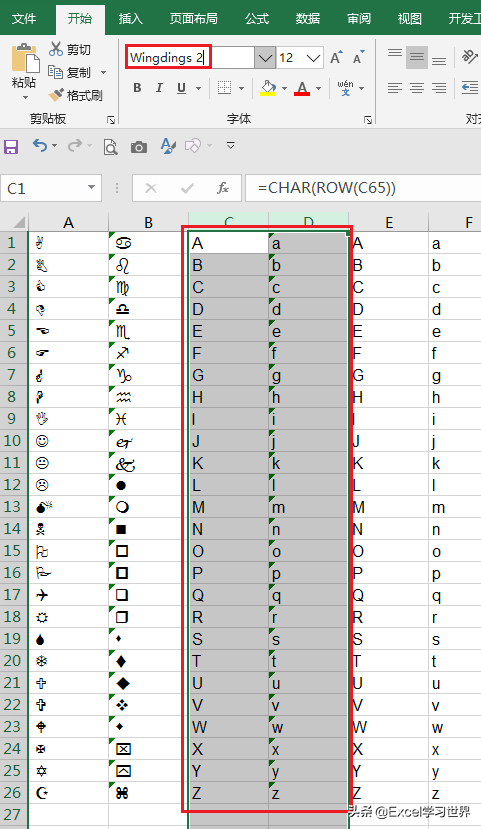Expand underline style options

(x=198, y=88)
